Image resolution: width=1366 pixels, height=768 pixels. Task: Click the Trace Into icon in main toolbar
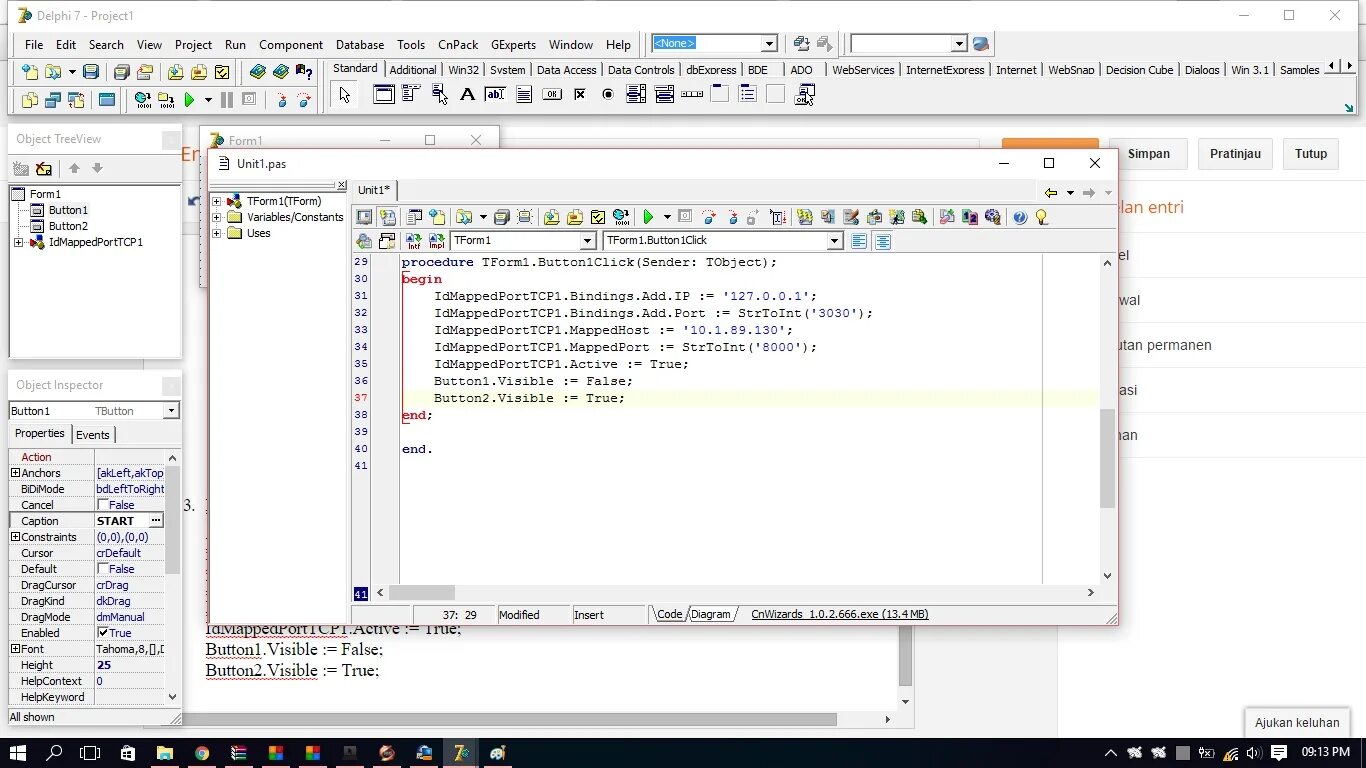pos(282,100)
